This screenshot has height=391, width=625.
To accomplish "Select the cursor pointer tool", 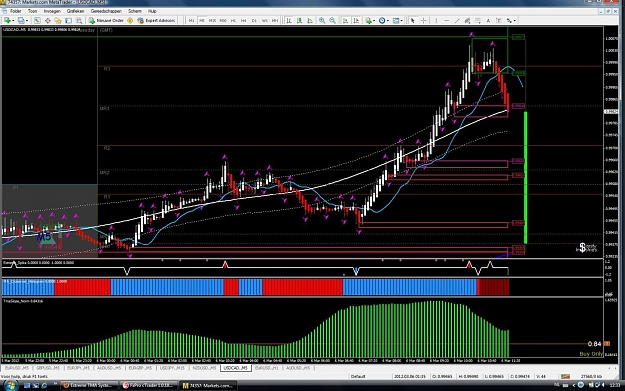I will [413, 20].
